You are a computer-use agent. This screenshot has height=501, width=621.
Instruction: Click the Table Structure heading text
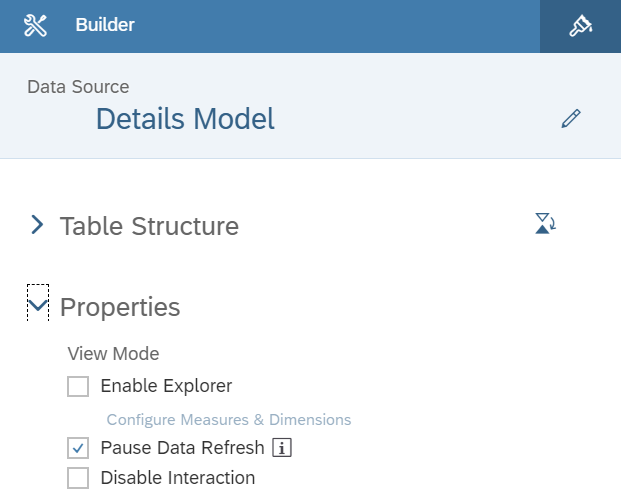click(x=149, y=226)
